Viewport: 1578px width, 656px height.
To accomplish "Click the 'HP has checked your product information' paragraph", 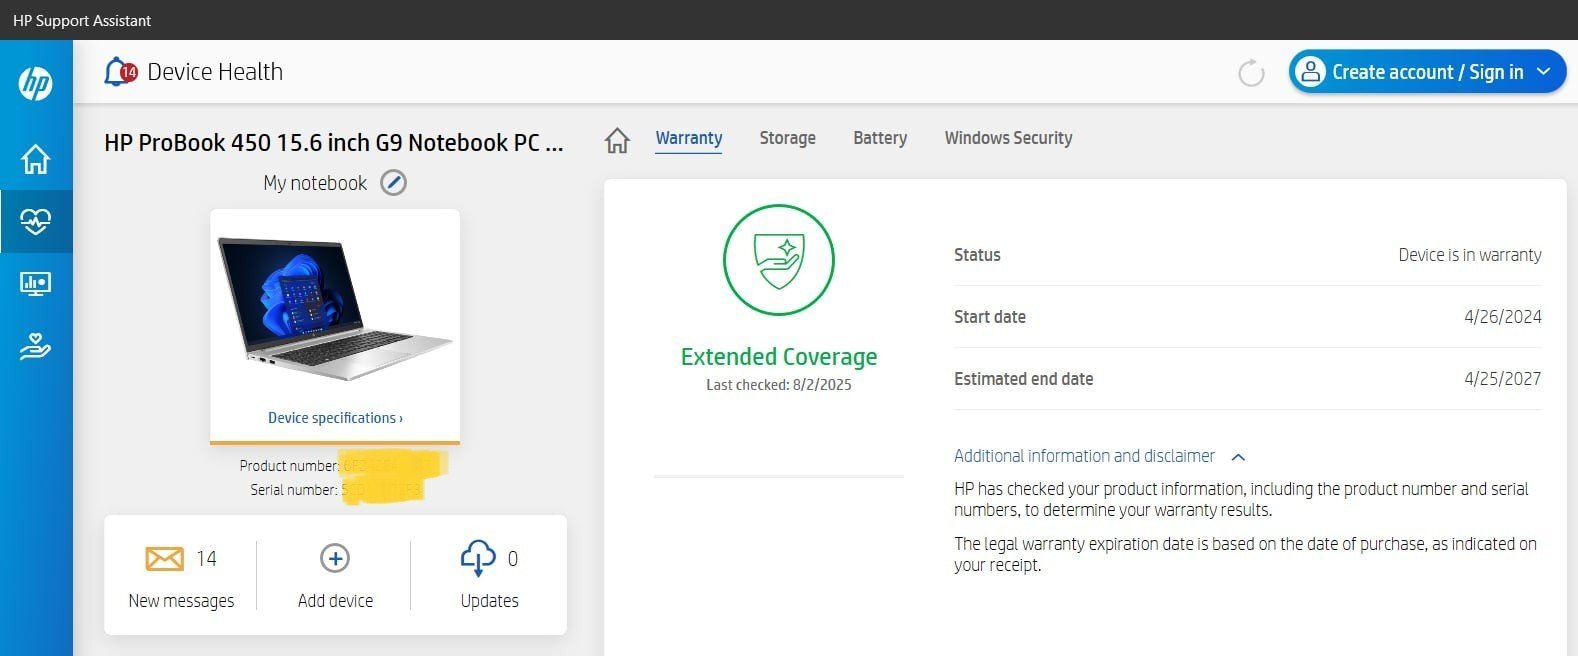I will coord(1241,499).
